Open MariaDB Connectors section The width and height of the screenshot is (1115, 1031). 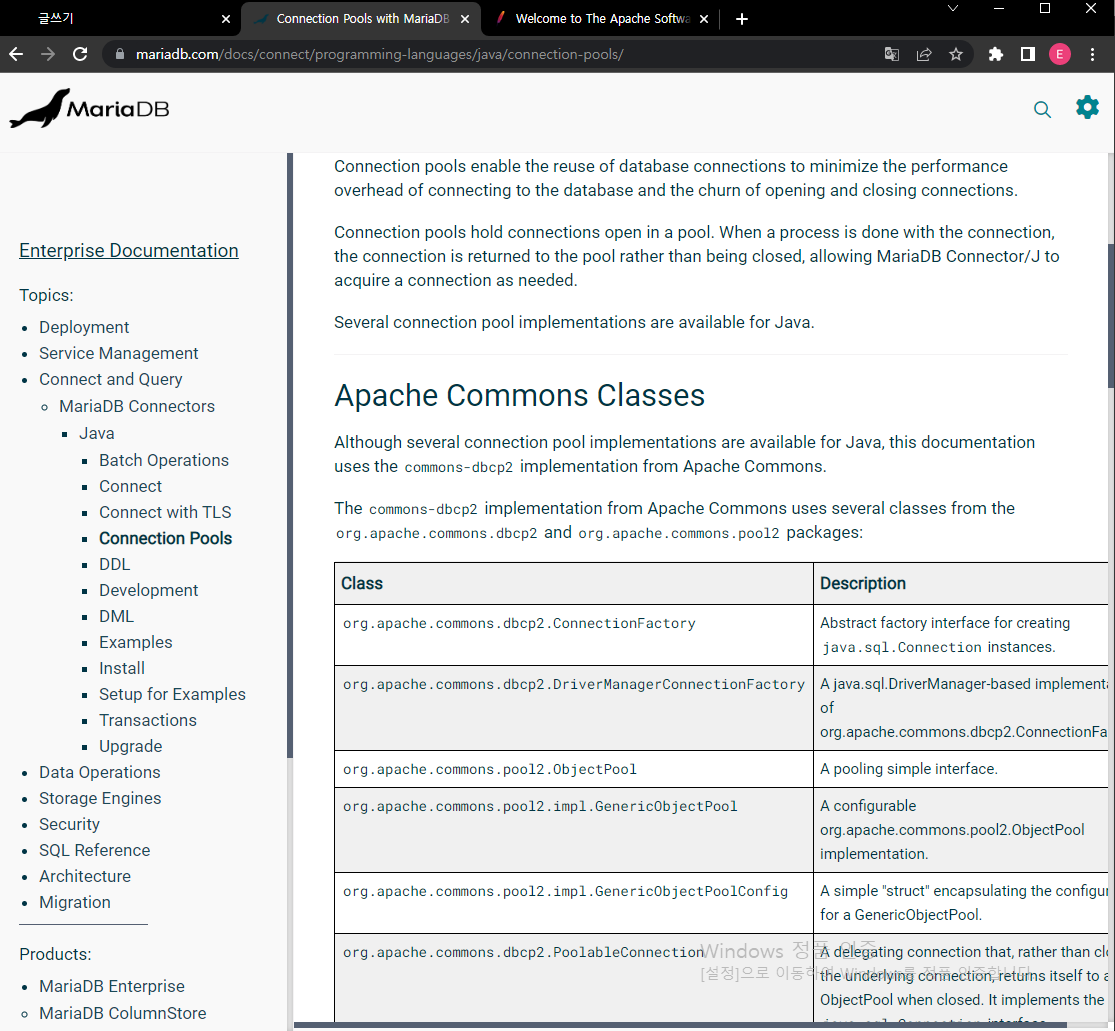pyautogui.click(x=137, y=406)
